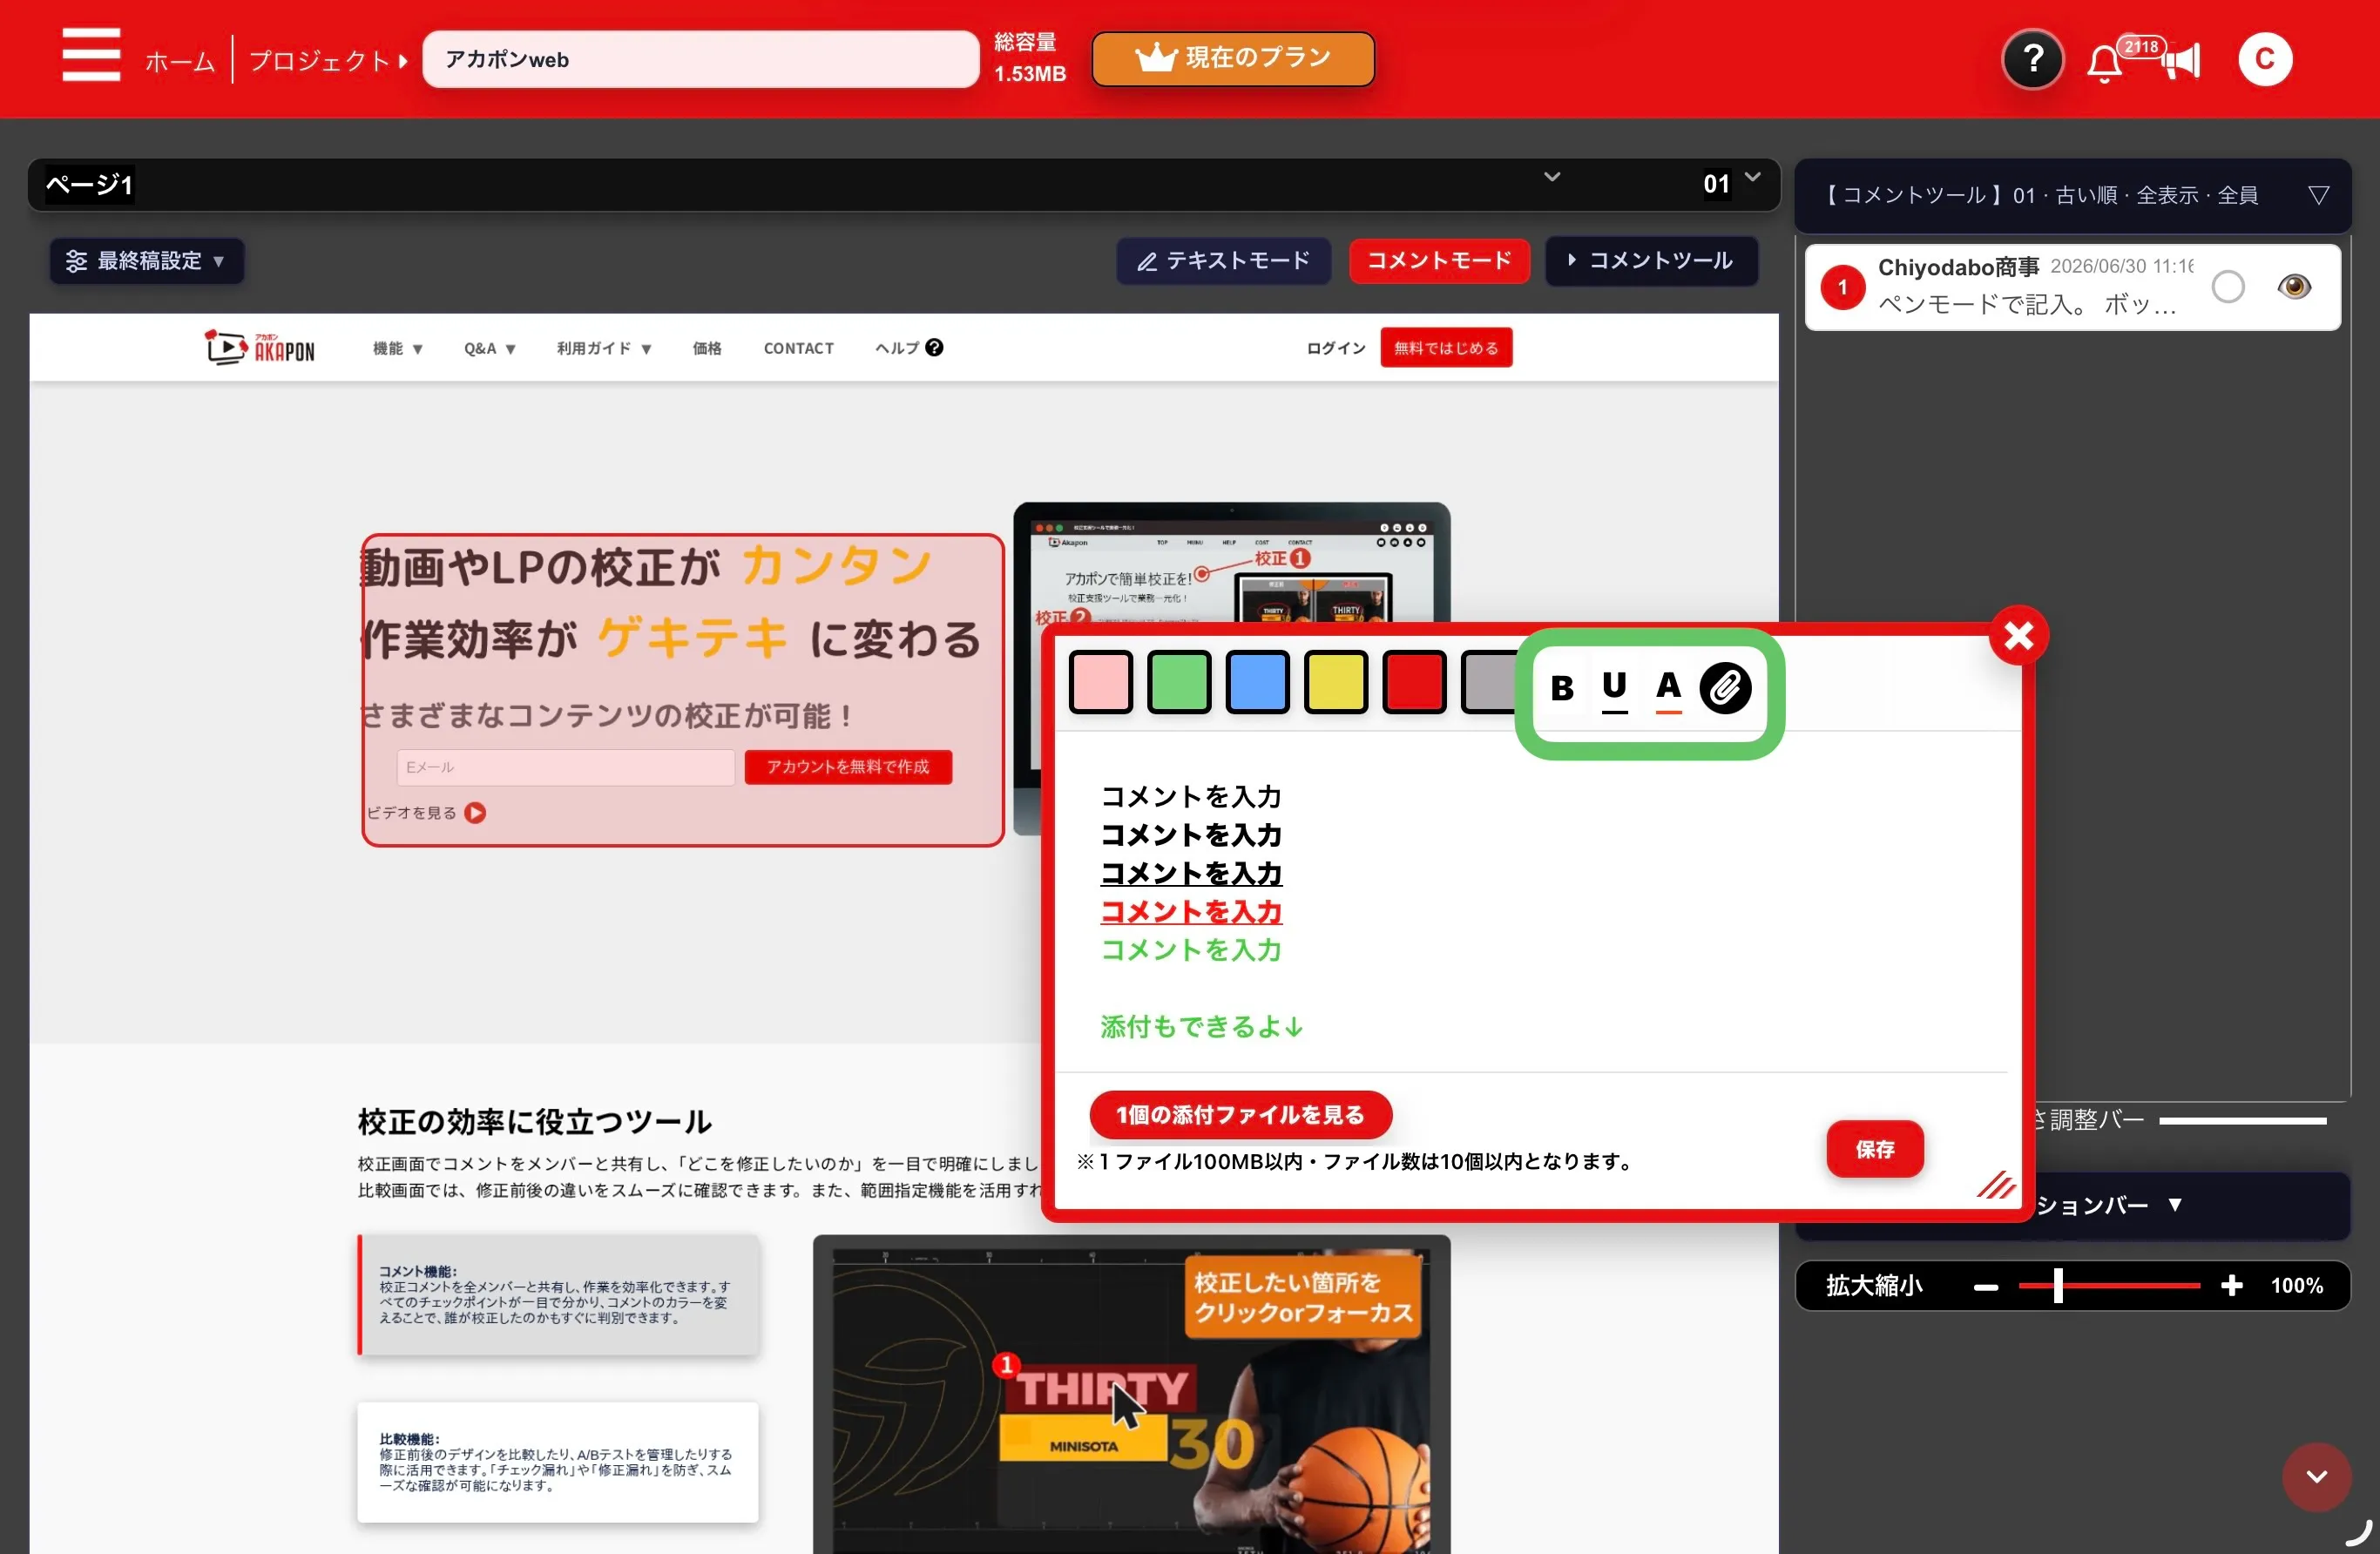2380x1554 pixels.
Task: Click the コメント機能 feature card
Action: [558, 1295]
